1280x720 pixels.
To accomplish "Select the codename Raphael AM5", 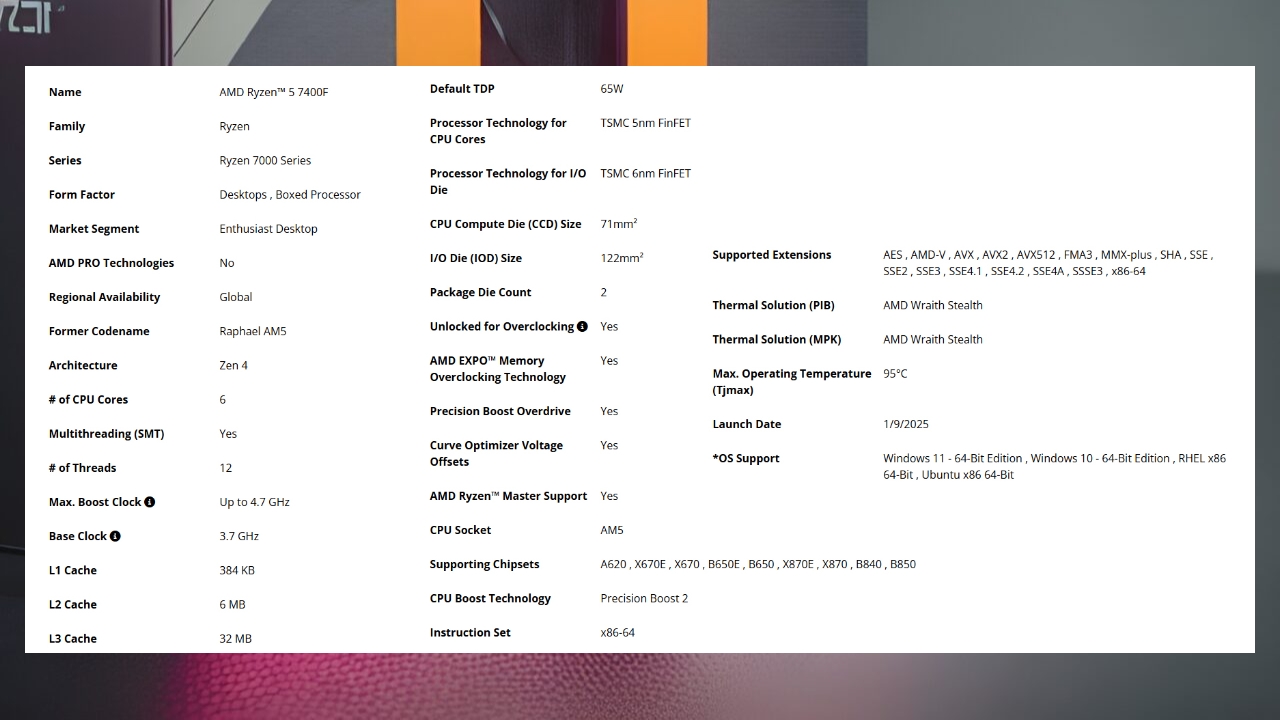I will click(x=253, y=331).
